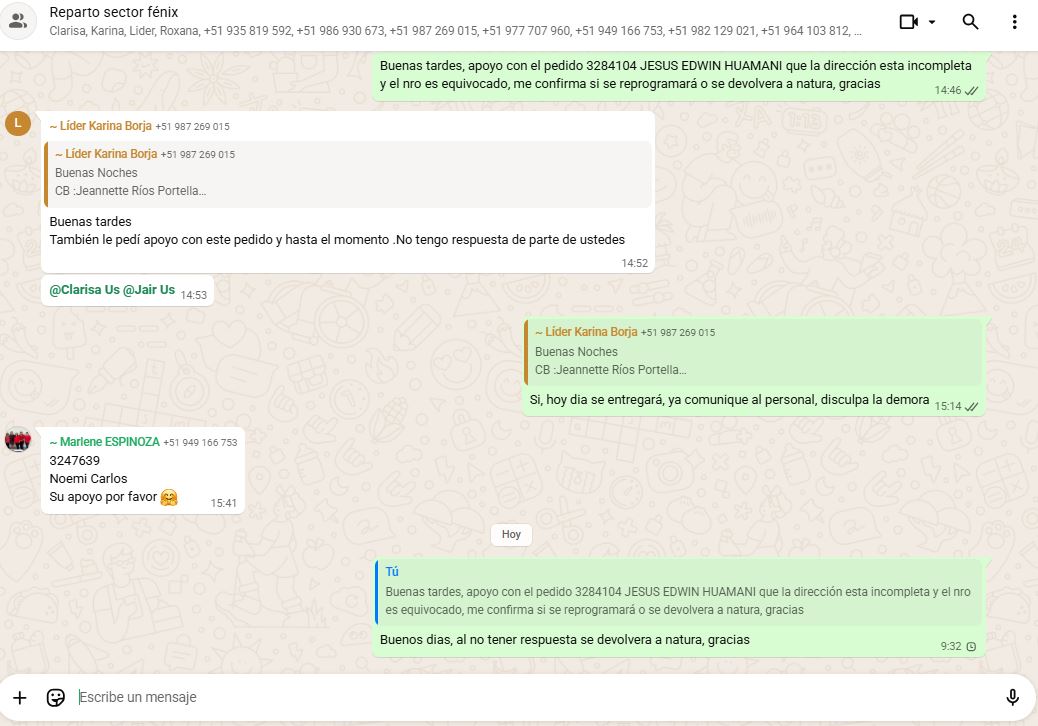Screen dimensions: 1038x726
Task: Record a voice message with the microphone
Action: pyautogui.click(x=1012, y=697)
